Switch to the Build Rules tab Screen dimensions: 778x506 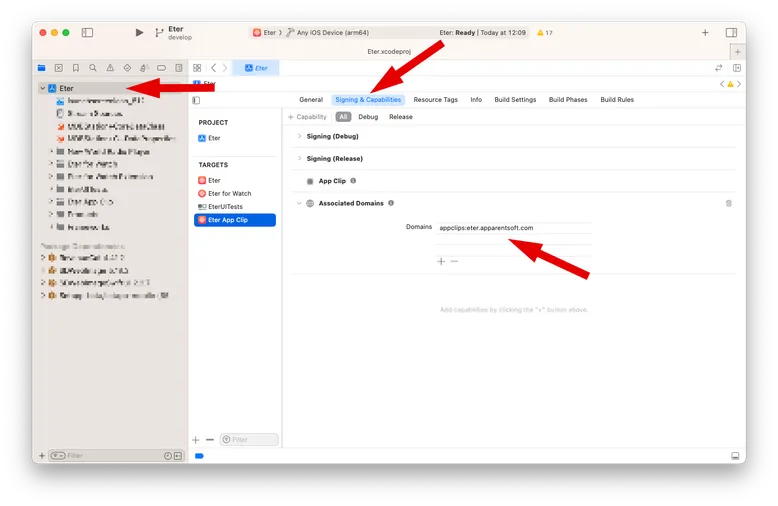(617, 100)
